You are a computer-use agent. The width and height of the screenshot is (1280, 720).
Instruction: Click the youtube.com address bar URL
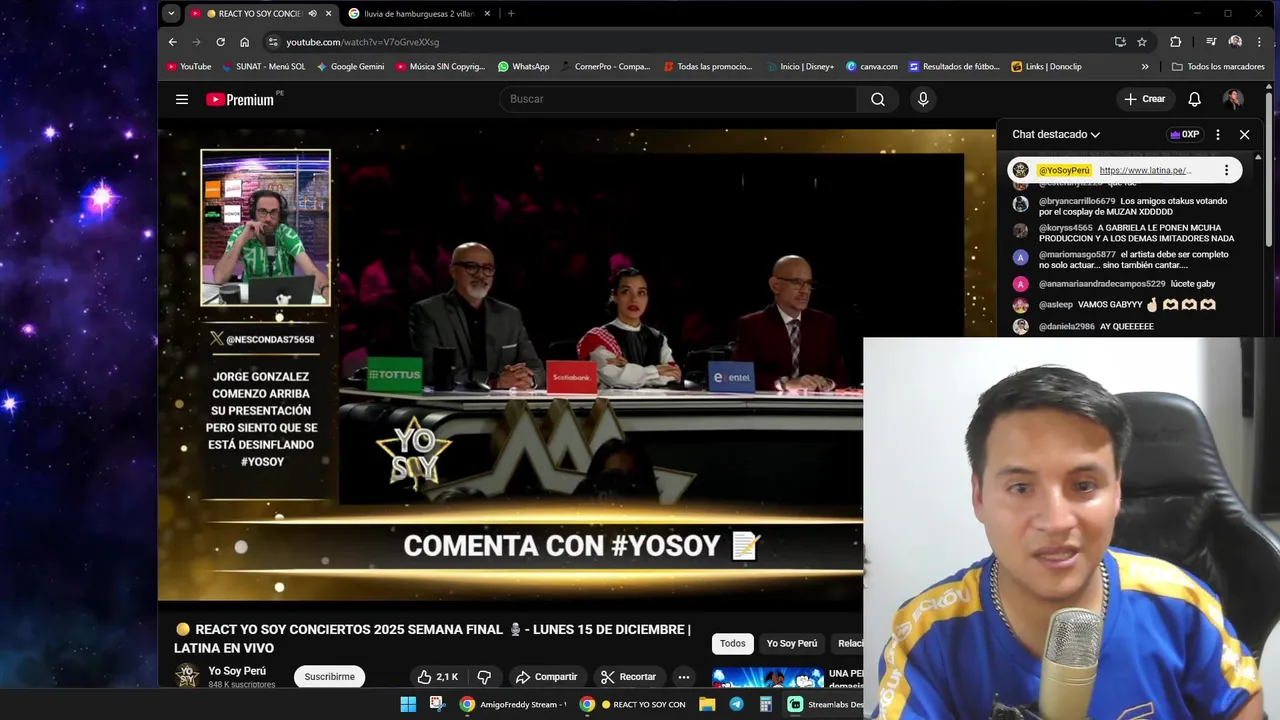click(362, 42)
